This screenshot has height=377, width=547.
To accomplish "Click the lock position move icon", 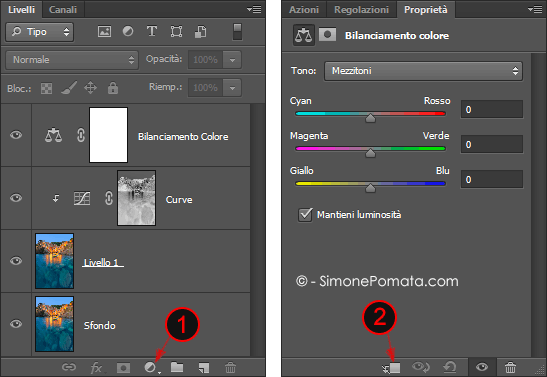I will 90,88.
